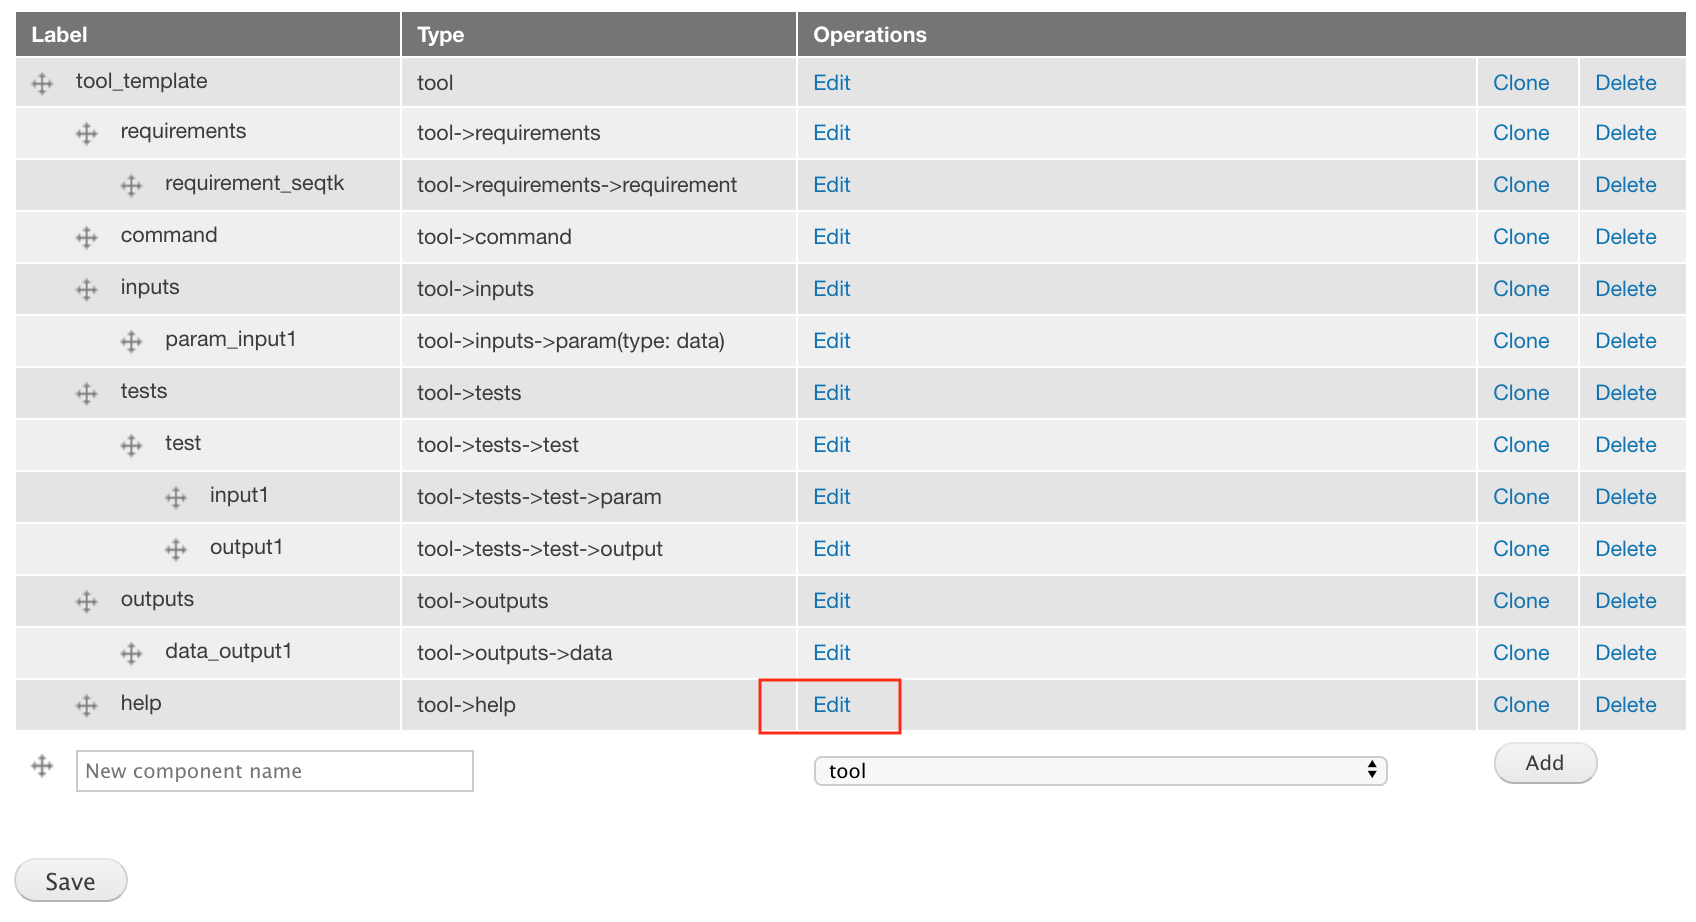Screen dimensions: 1696x922
Task: Delete the param_input1 component
Action: [1626, 341]
